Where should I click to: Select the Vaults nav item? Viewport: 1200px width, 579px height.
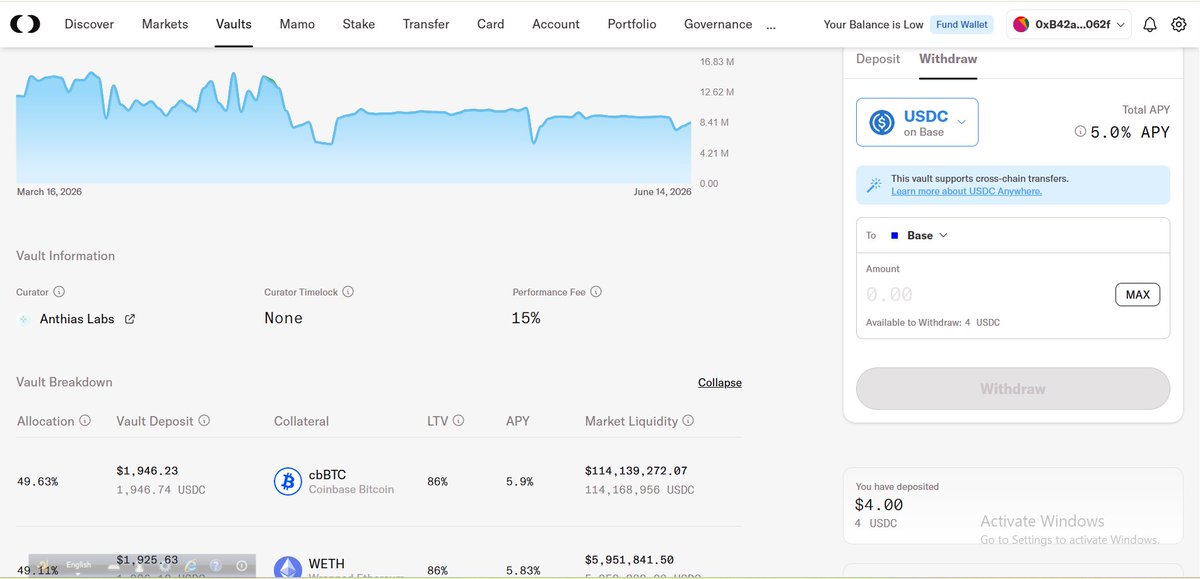click(x=234, y=24)
